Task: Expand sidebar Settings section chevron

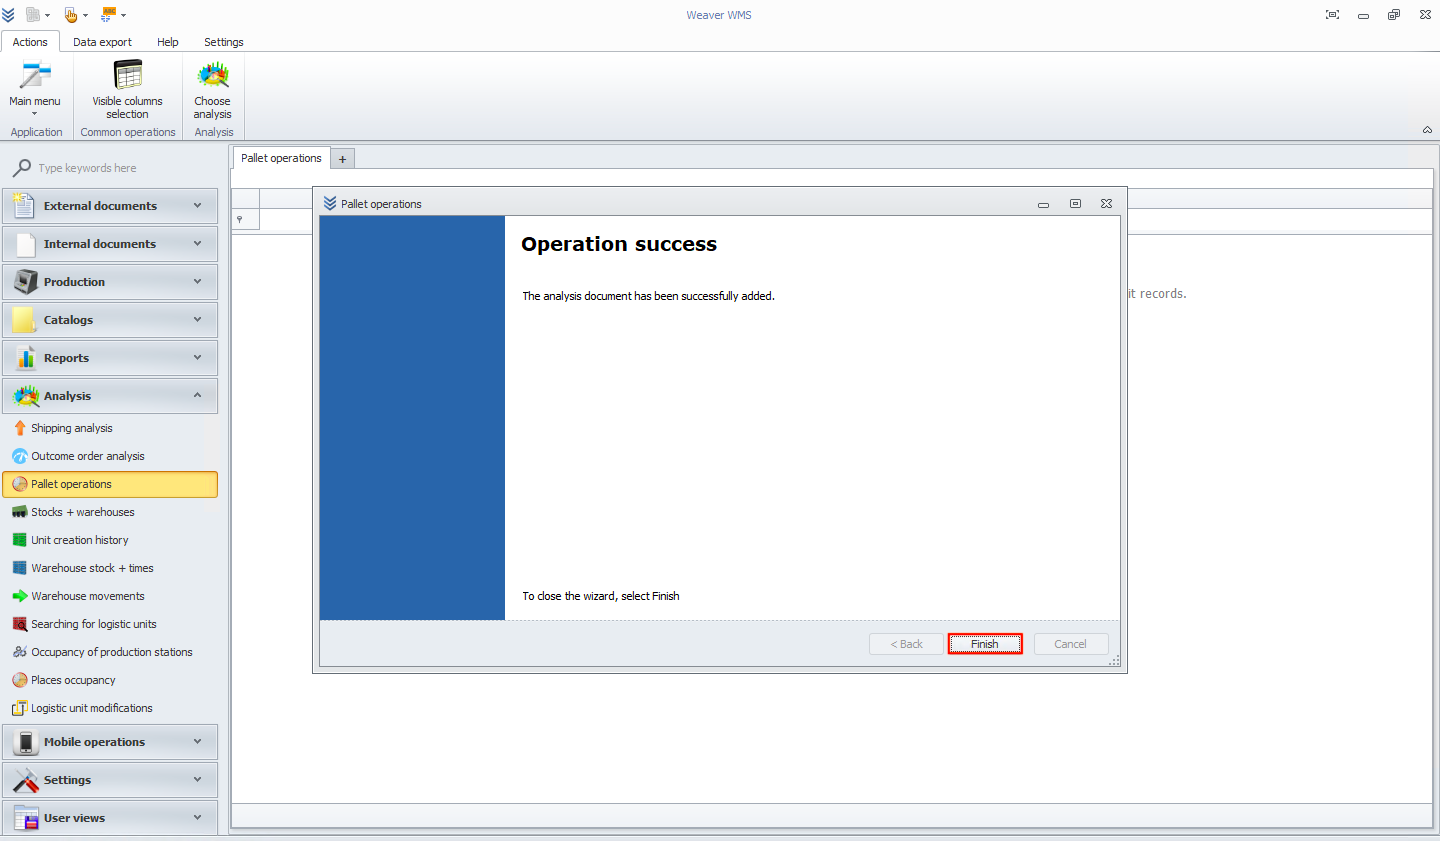Action: click(197, 779)
